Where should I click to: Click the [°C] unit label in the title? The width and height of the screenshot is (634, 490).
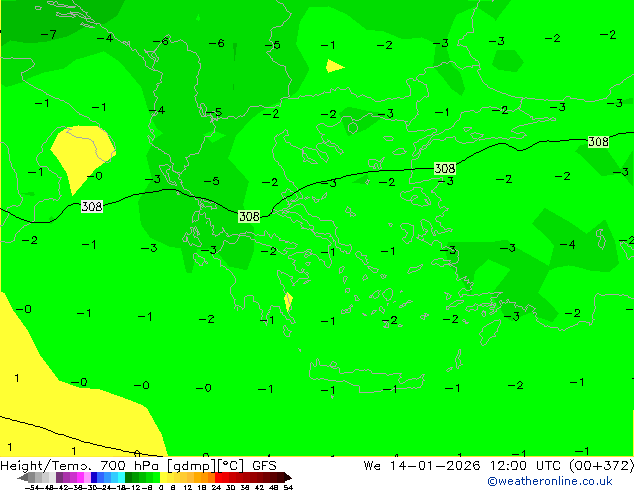[x=231, y=466]
